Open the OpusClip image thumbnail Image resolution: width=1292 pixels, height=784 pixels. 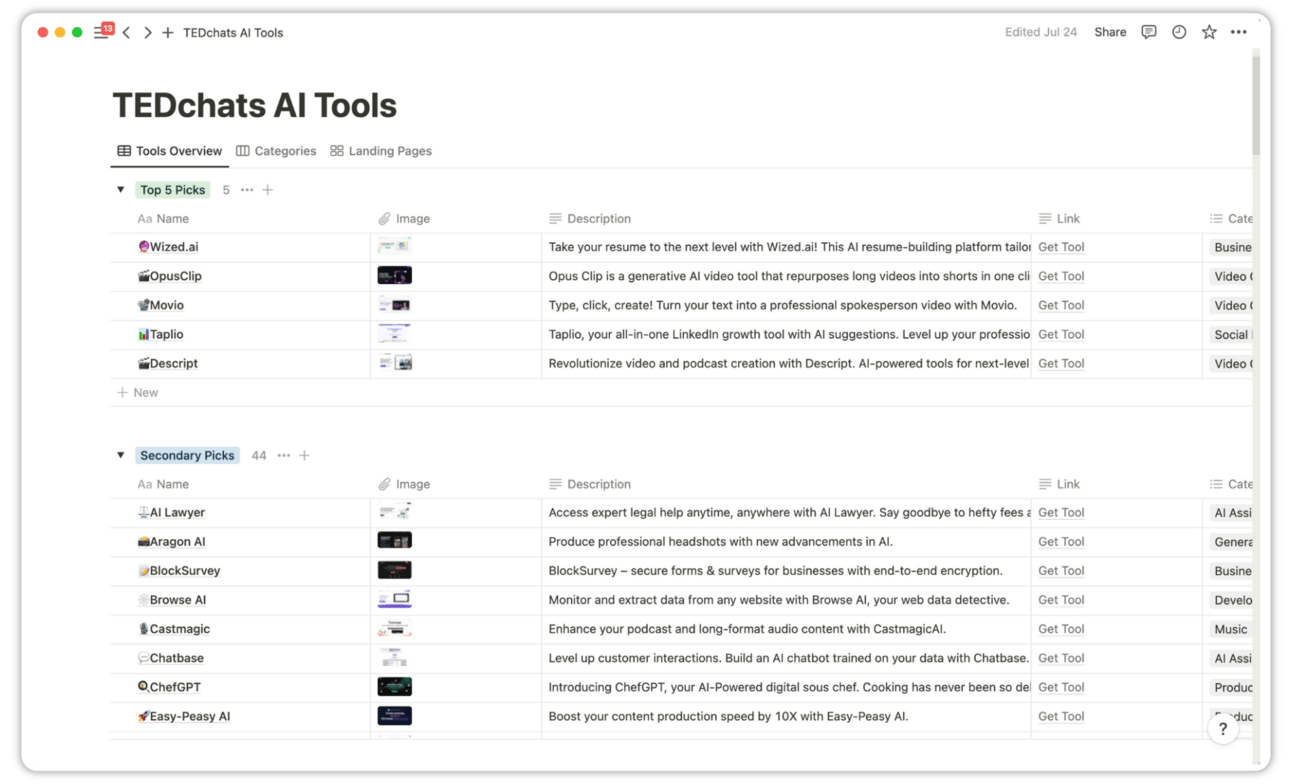395,276
